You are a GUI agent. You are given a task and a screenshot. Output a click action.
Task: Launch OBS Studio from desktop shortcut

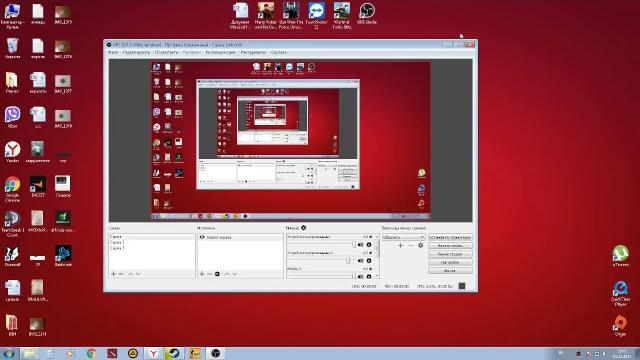(367, 13)
